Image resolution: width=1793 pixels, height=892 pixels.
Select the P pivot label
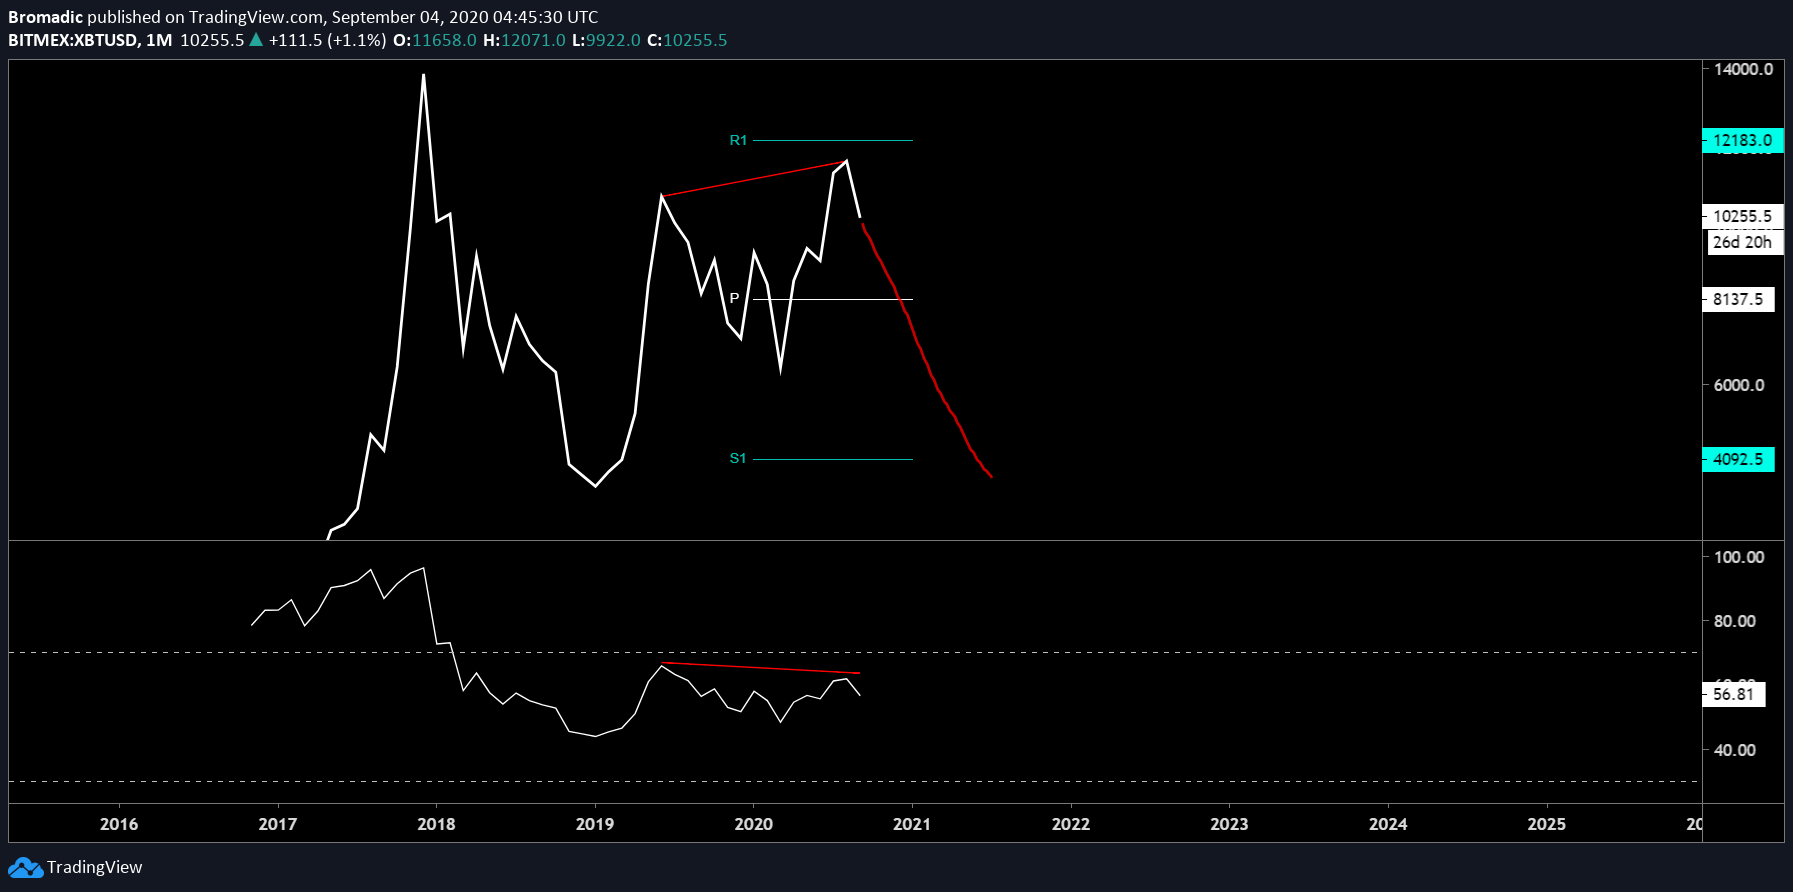[735, 298]
